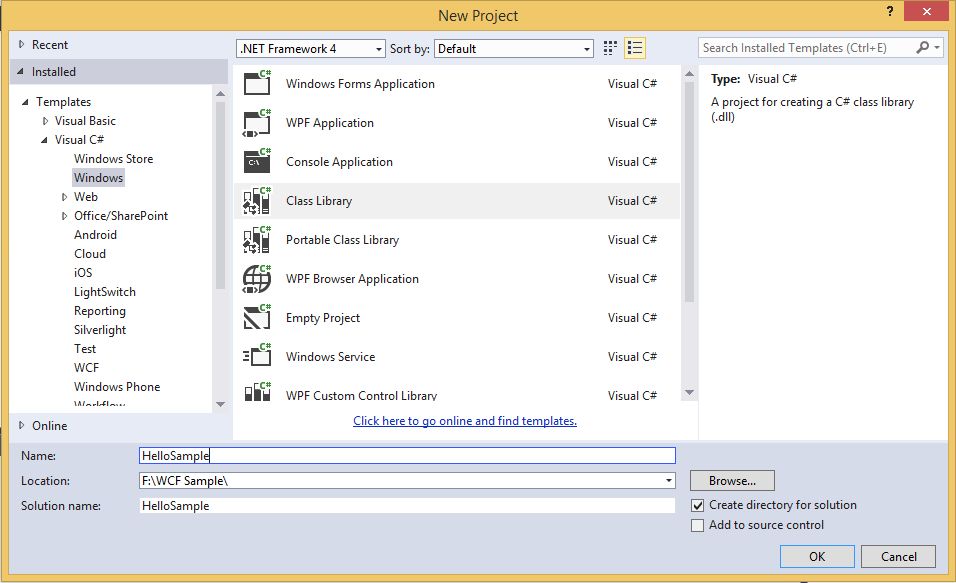
Task: Select the WCF templates category
Action: click(x=86, y=368)
